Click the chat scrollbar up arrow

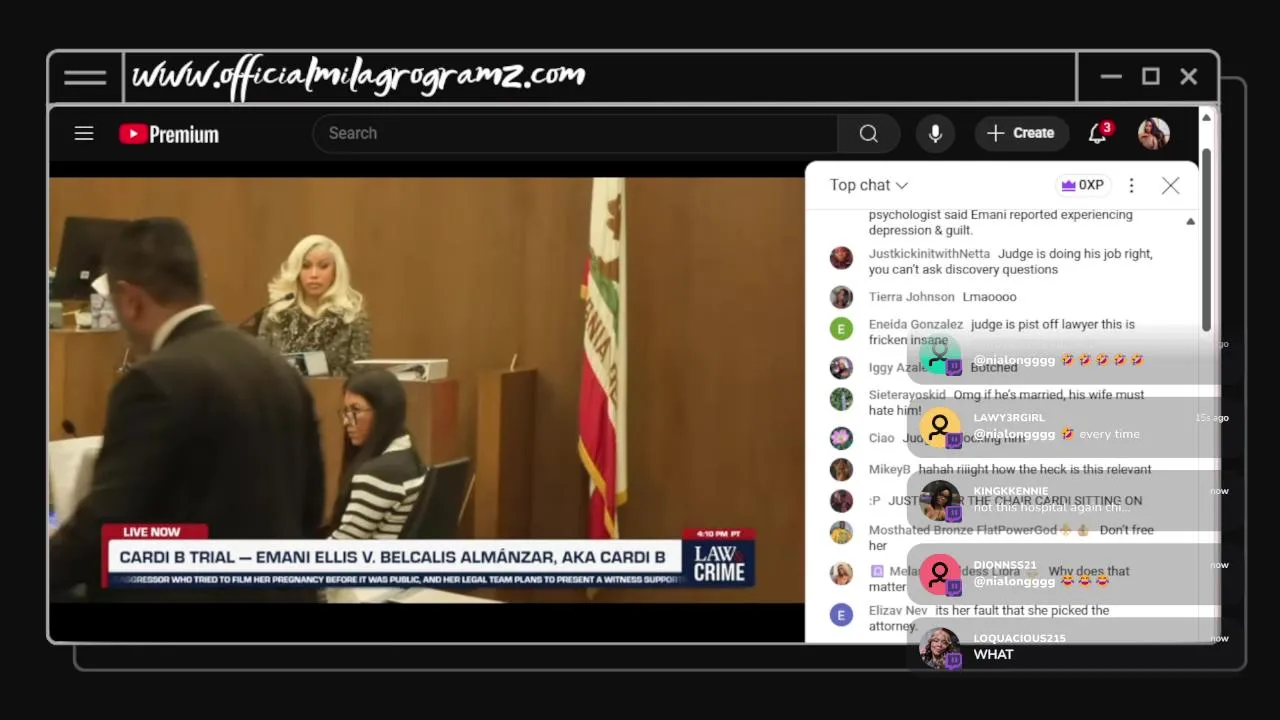1190,221
